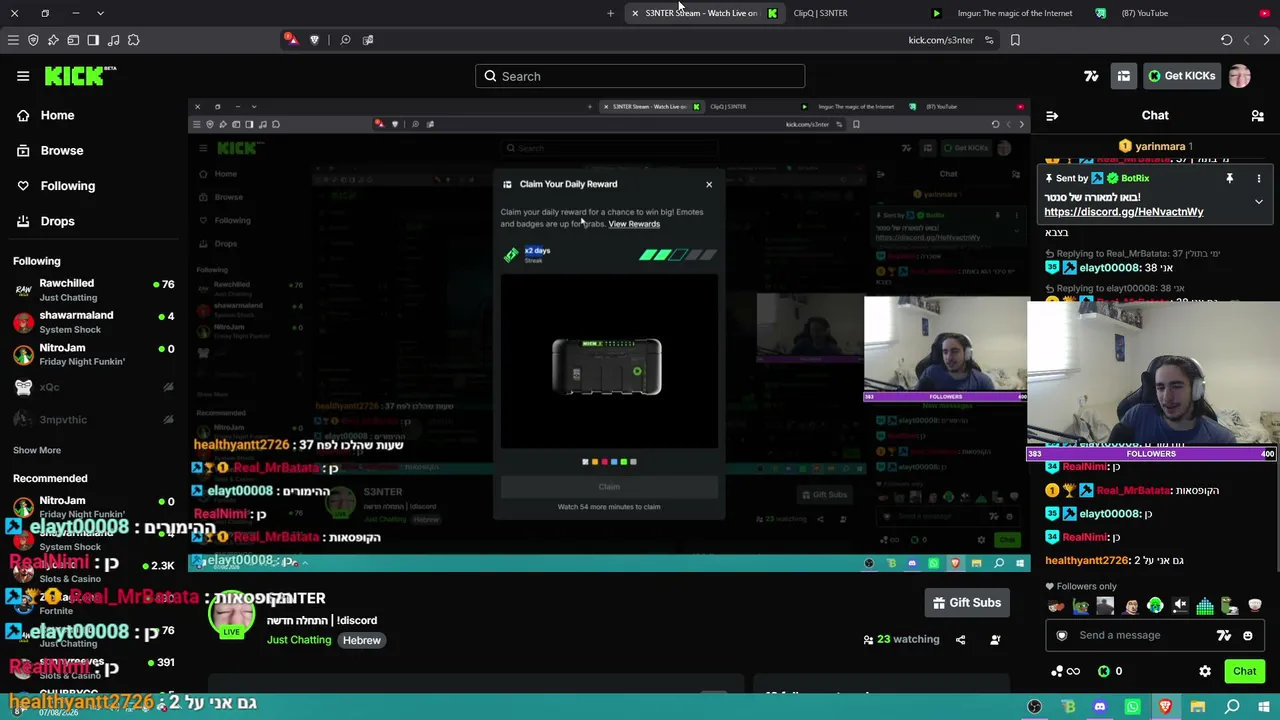Open Windows taskbar search
Image resolution: width=1280 pixels, height=720 pixels.
tap(1232, 708)
